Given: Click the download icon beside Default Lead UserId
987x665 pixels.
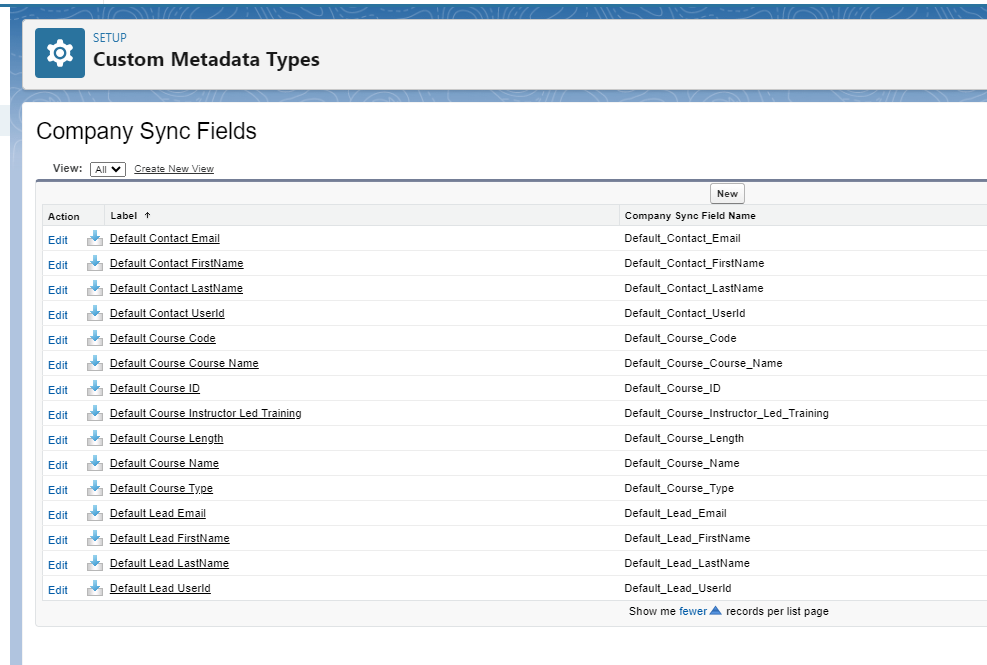Looking at the screenshot, I should pos(94,589).
